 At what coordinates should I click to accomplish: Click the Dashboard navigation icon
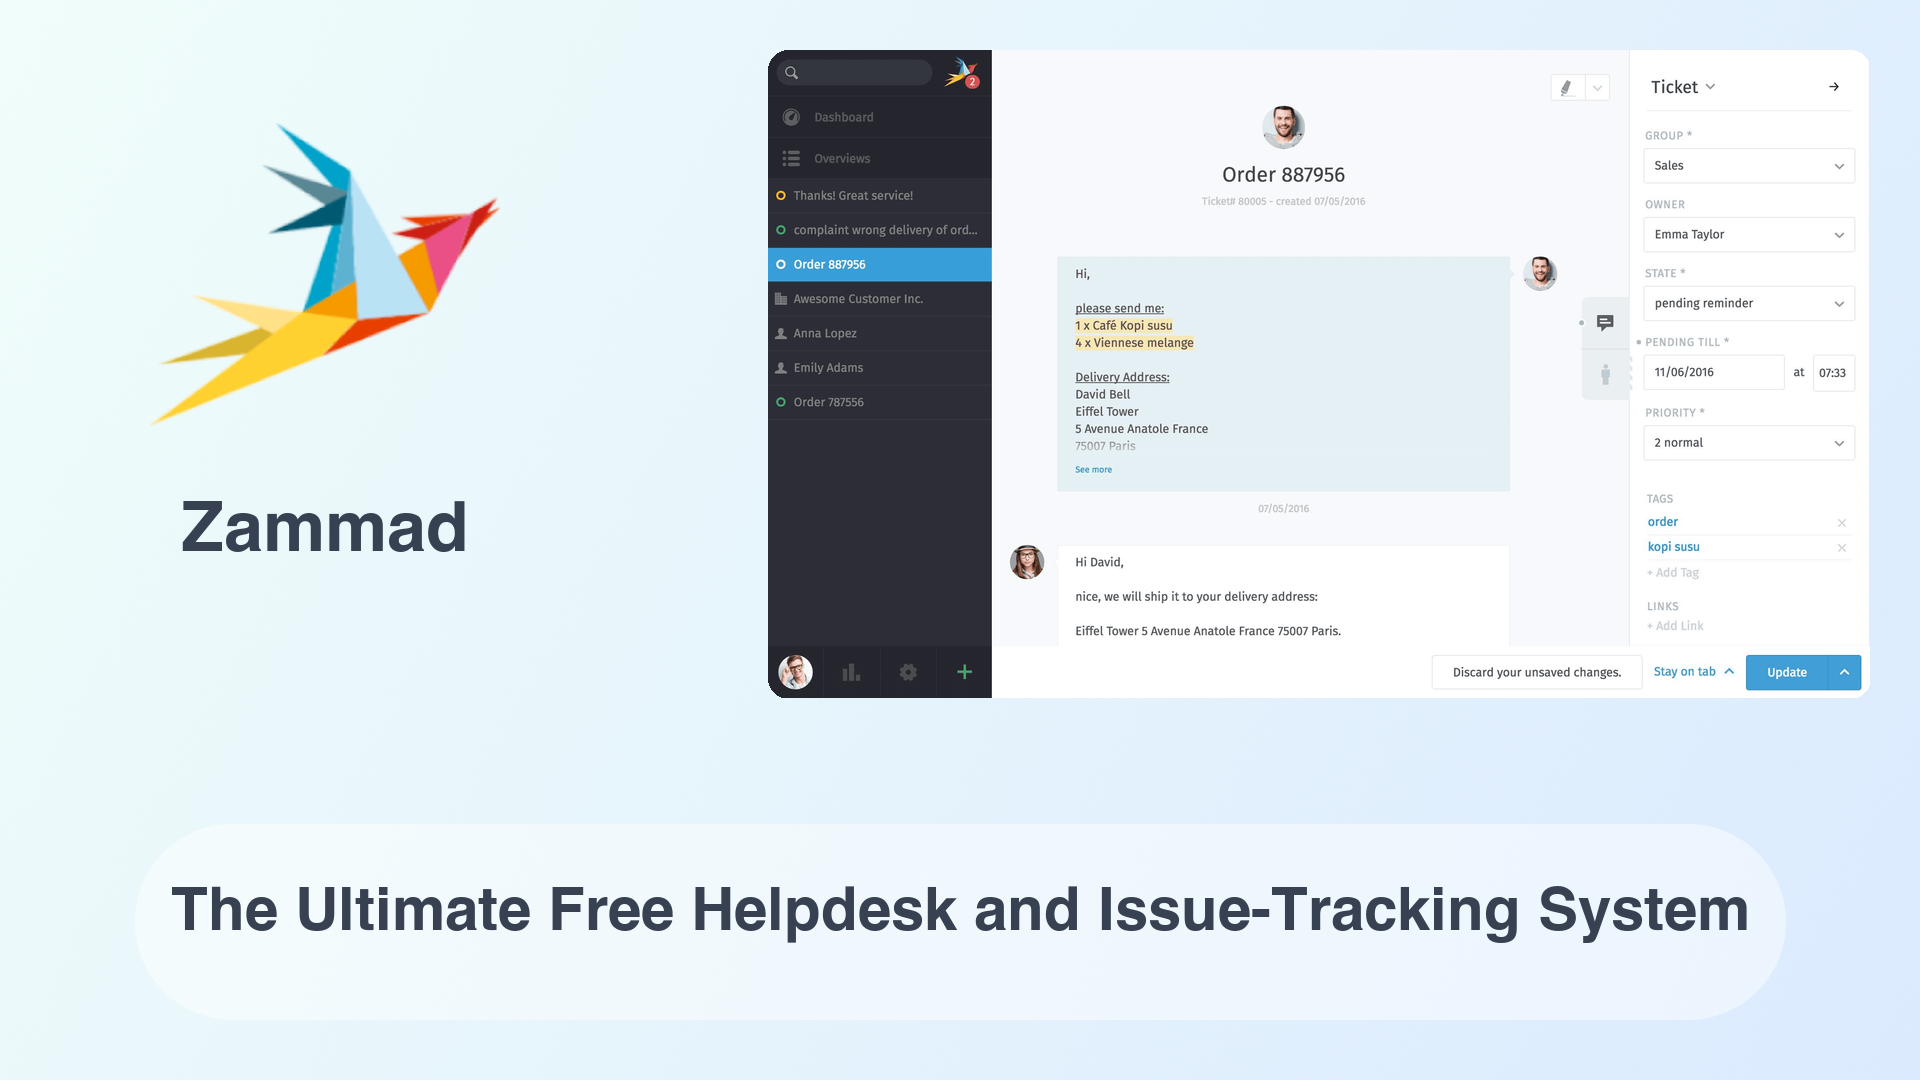click(791, 116)
